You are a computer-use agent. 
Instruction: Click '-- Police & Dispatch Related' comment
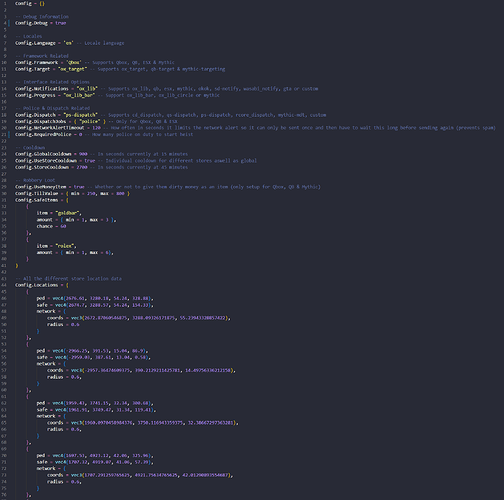53,108
